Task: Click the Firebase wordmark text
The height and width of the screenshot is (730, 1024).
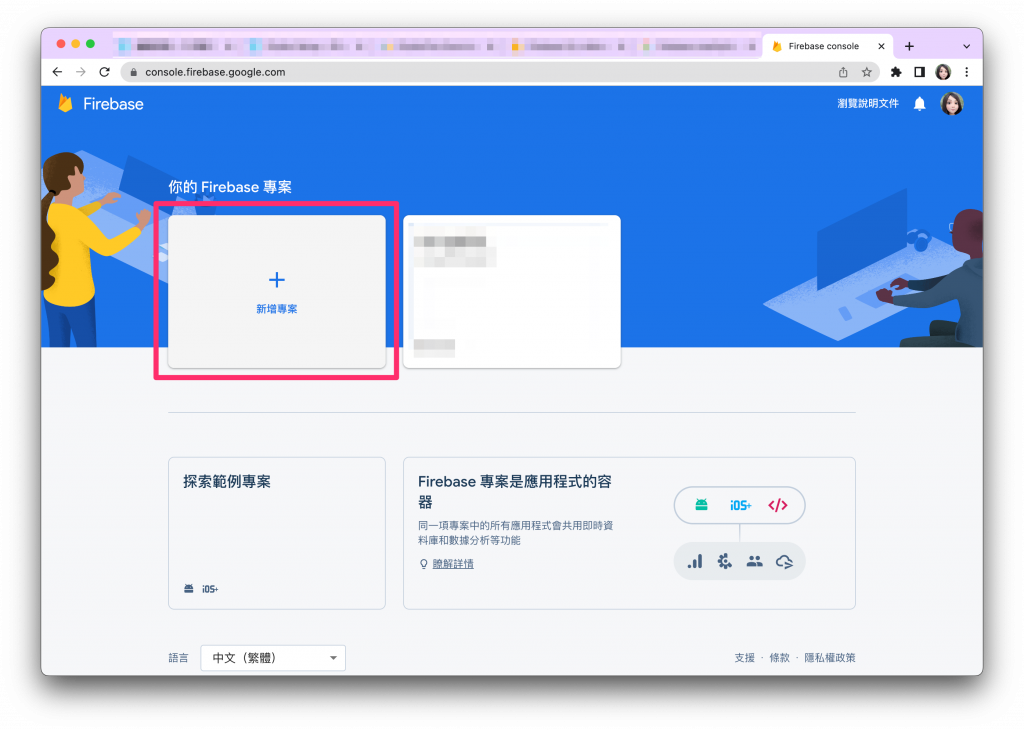Action: (x=113, y=104)
